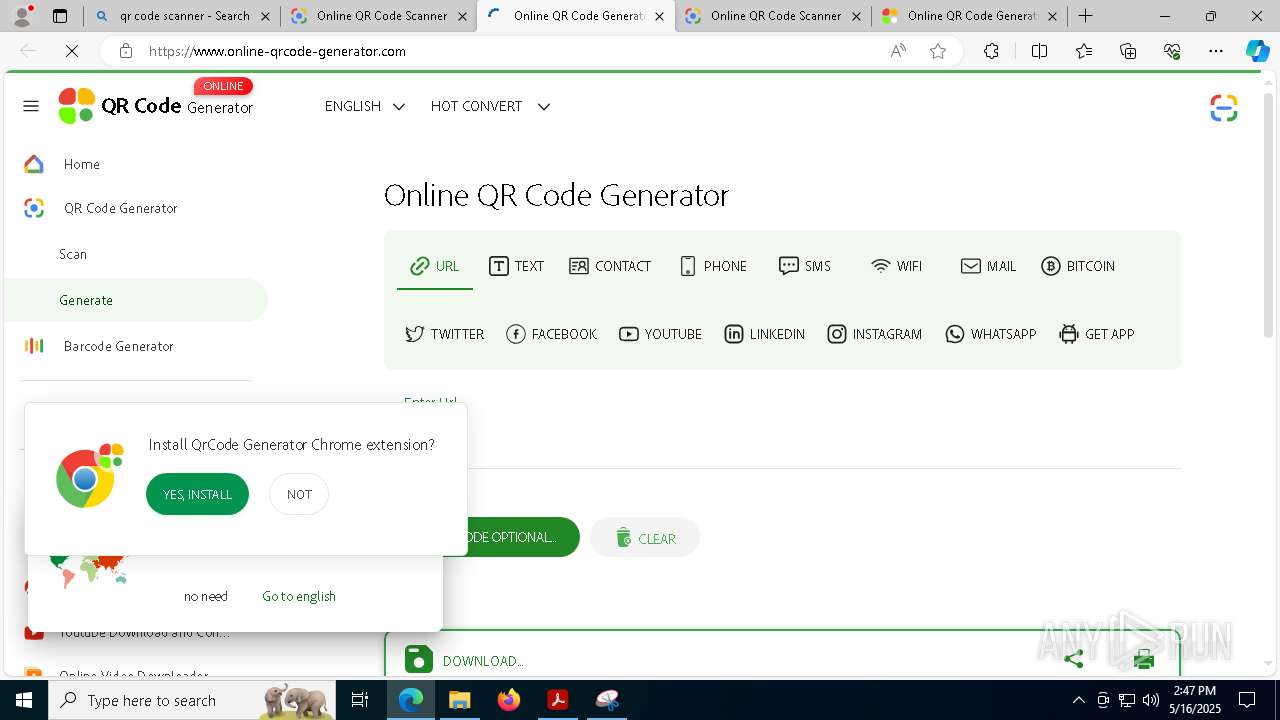Open Task View on taskbar

[x=361, y=700]
